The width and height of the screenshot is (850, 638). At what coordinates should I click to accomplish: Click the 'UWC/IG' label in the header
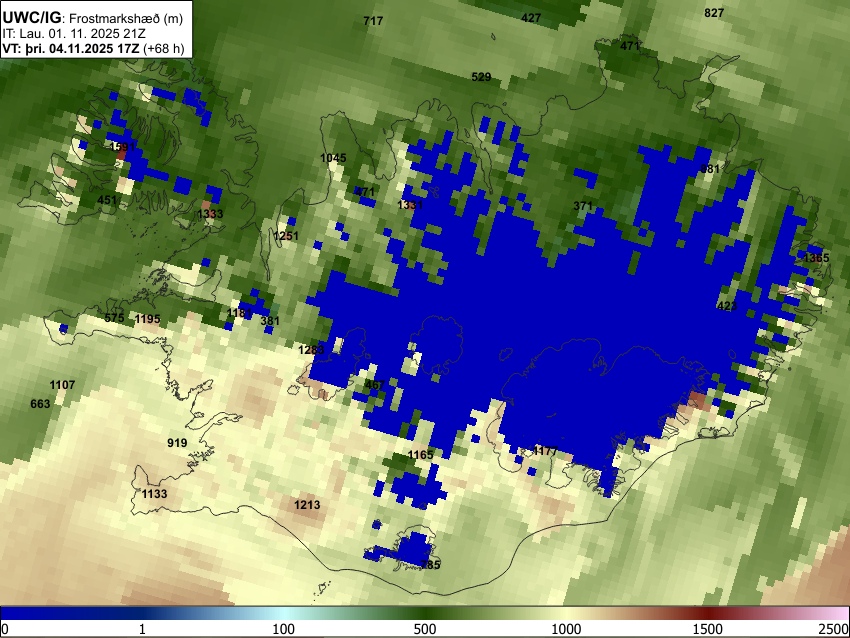point(32,18)
